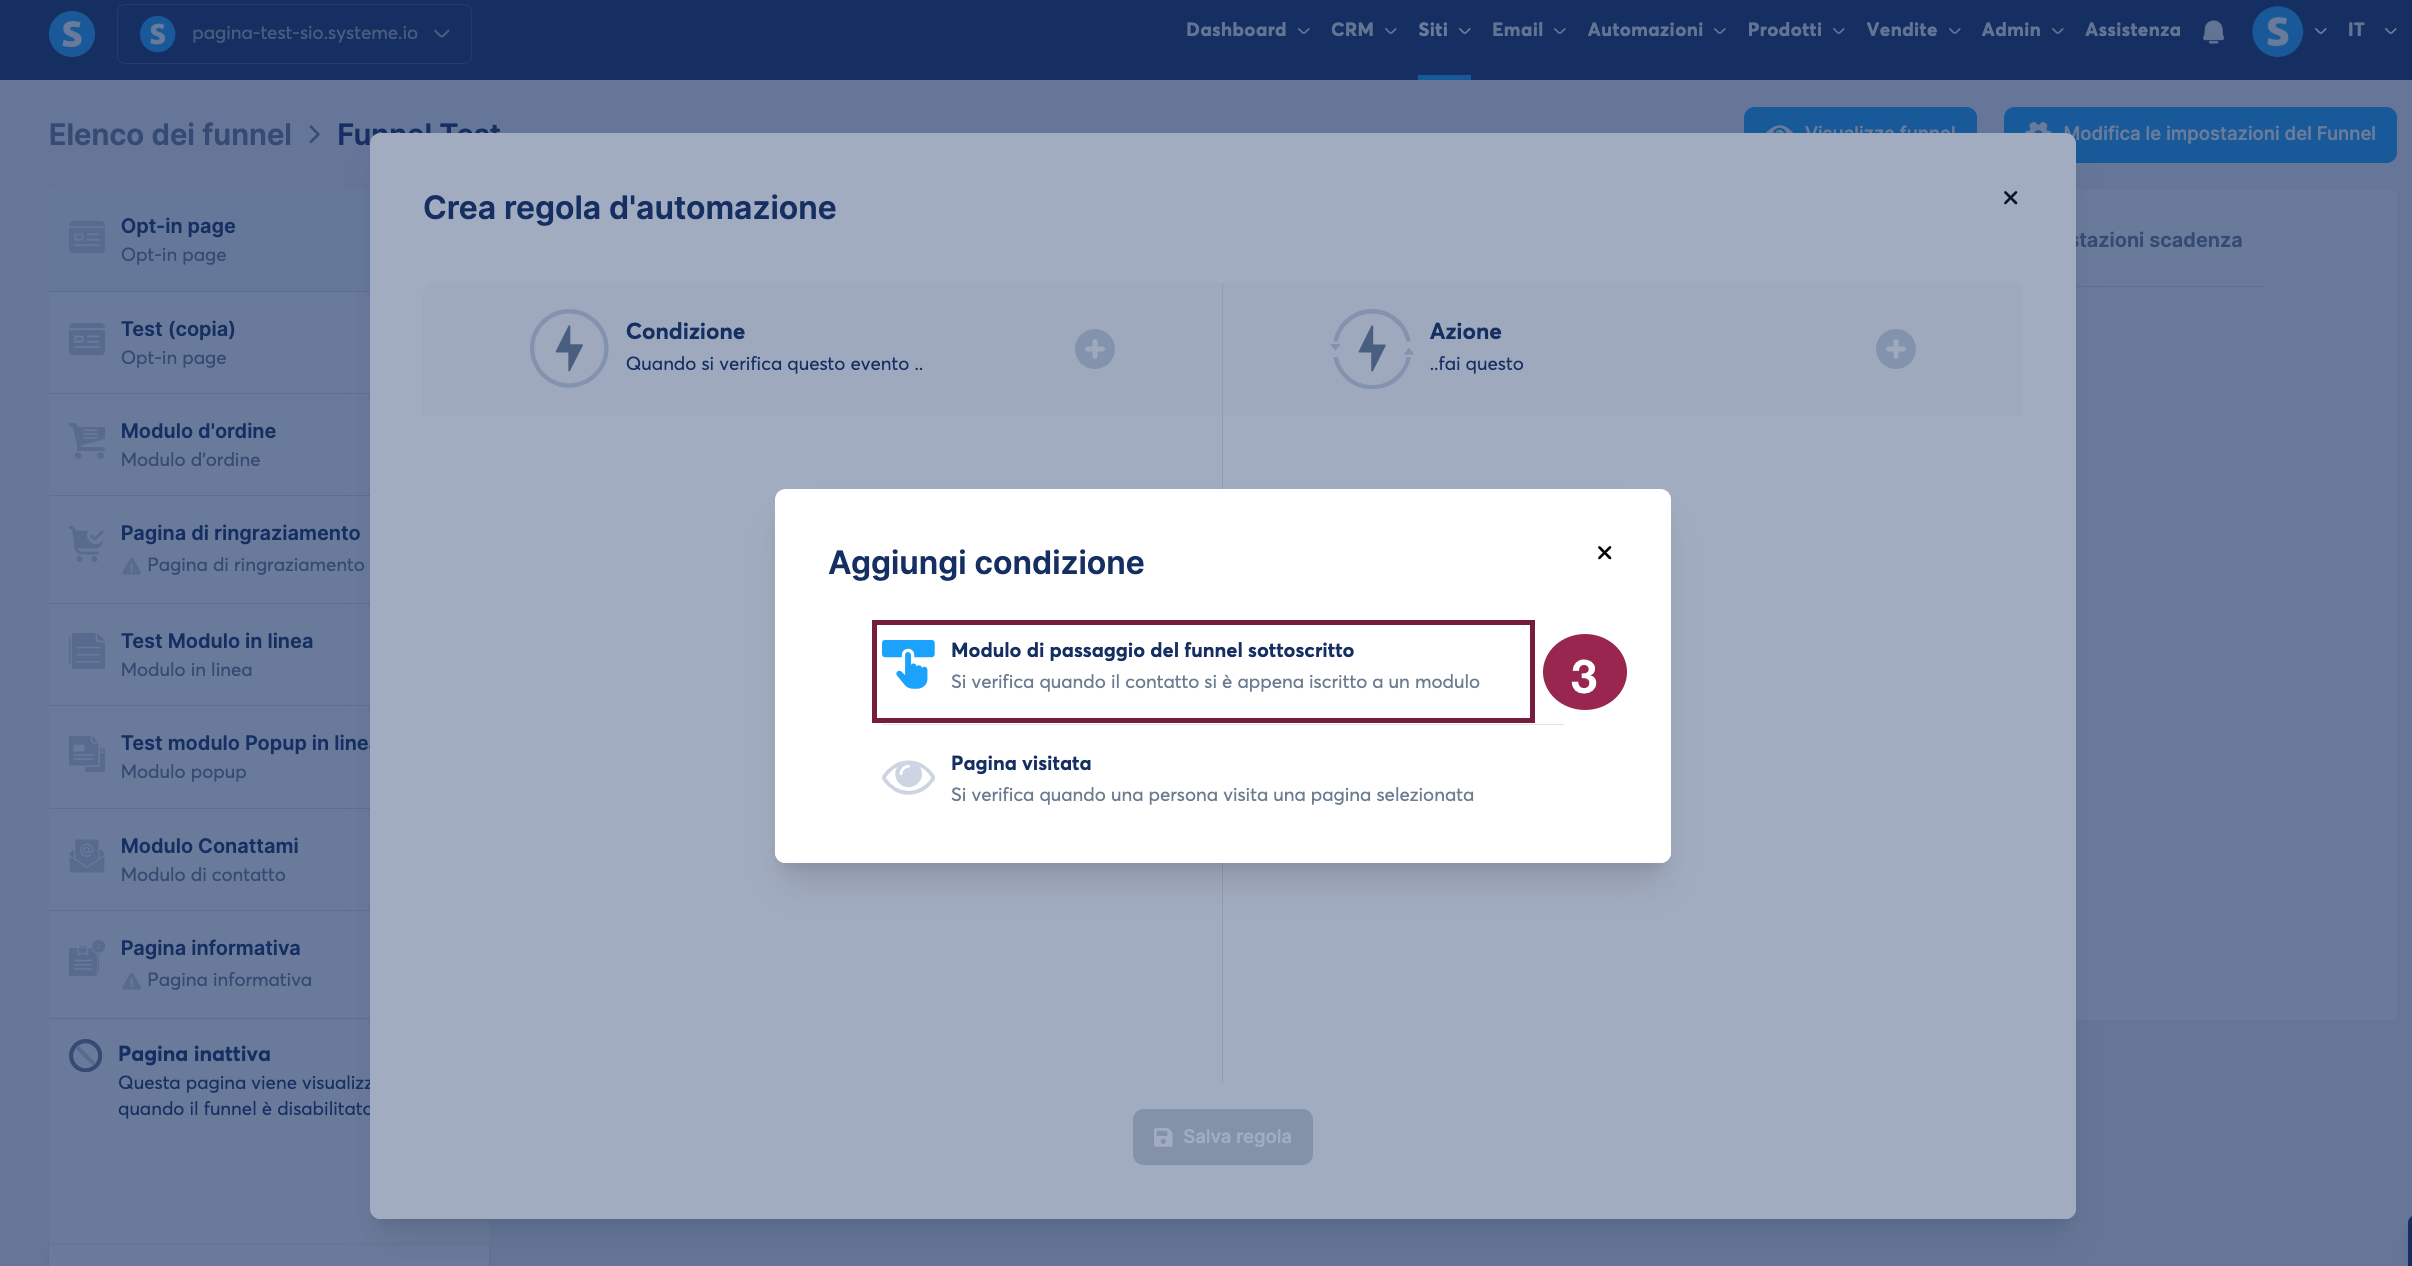Click the Systeme.io logo top-left

coord(72,33)
